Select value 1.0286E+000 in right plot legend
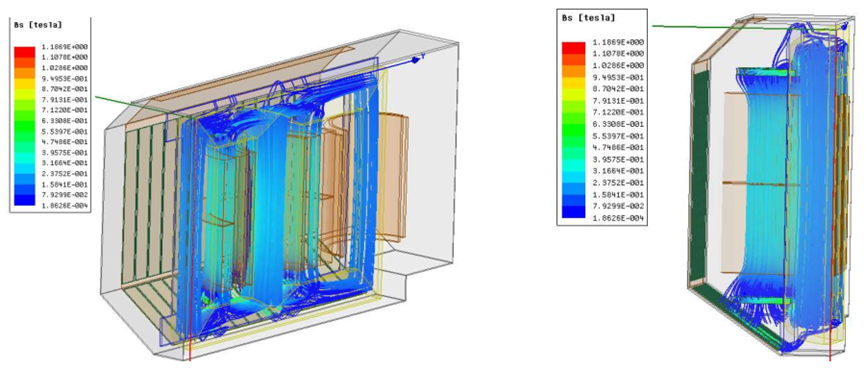Screen dimensions: 865x369 pos(618,65)
